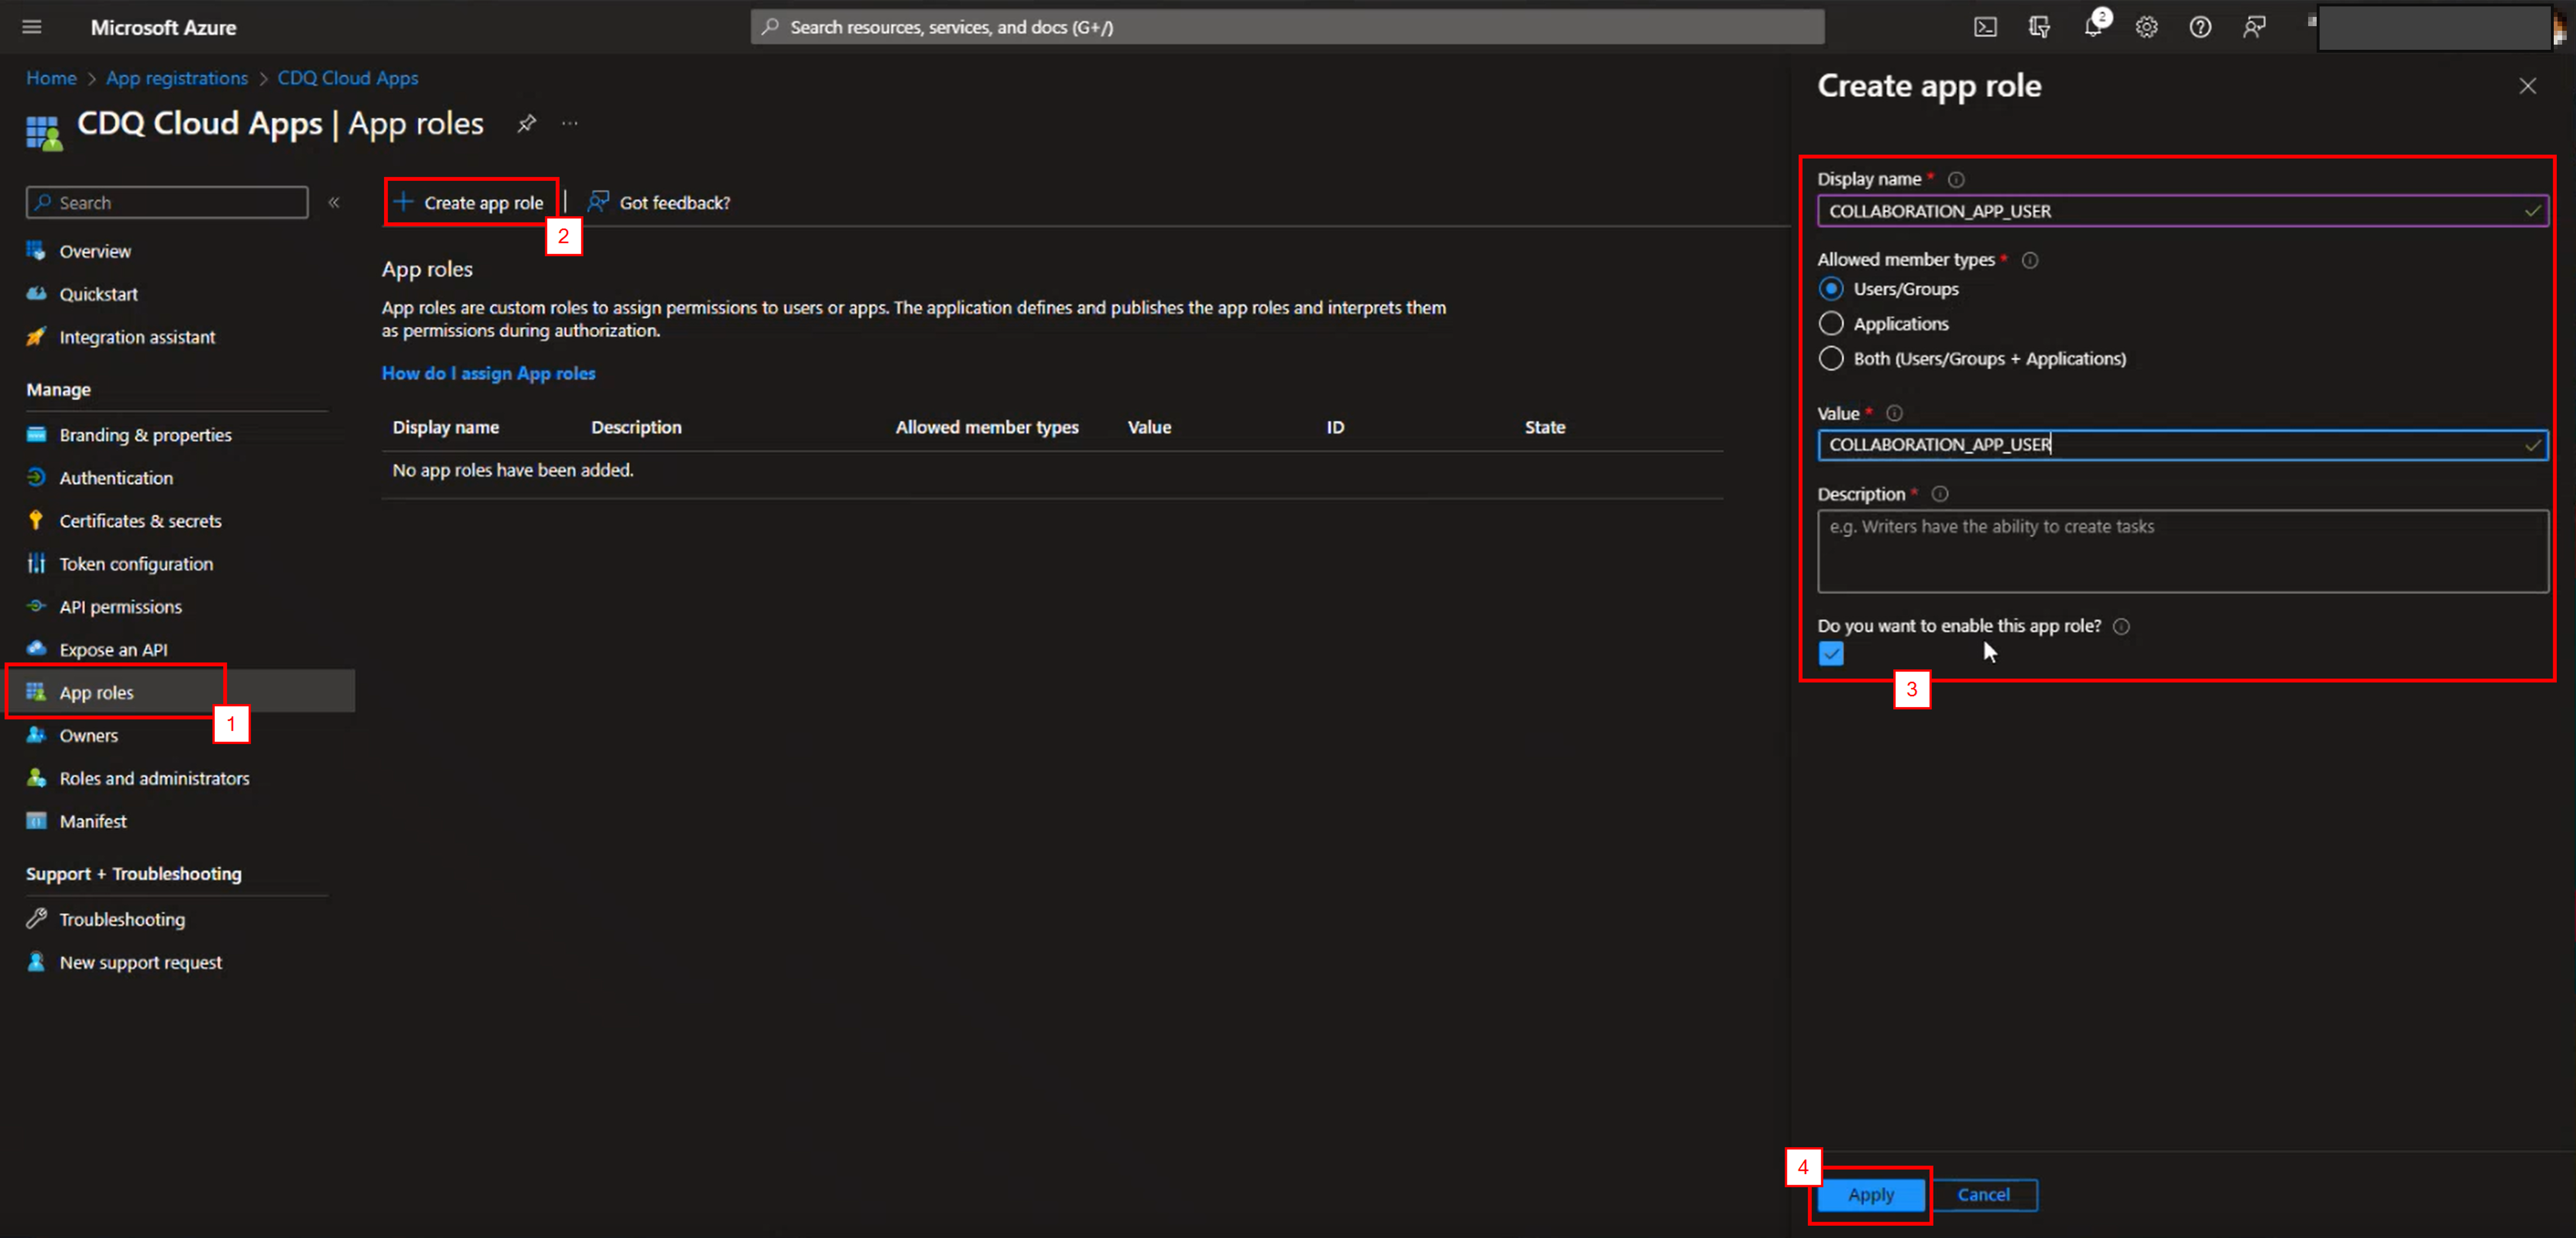Click the Allowed member types info icon
Viewport: 2576px width, 1238px height.
[x=2030, y=260]
